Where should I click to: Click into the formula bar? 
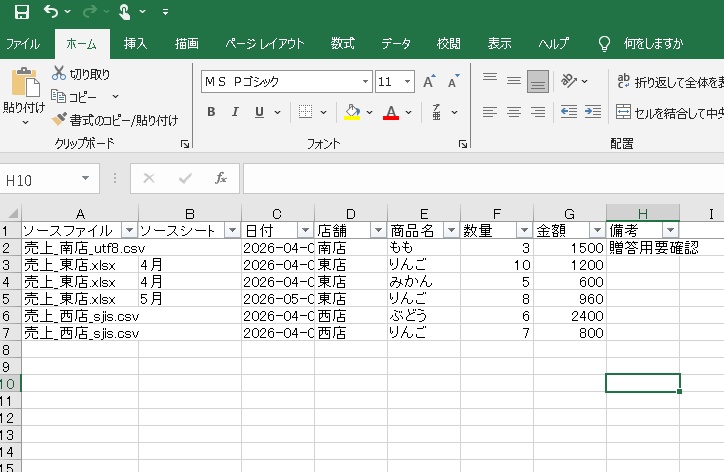tap(483, 178)
